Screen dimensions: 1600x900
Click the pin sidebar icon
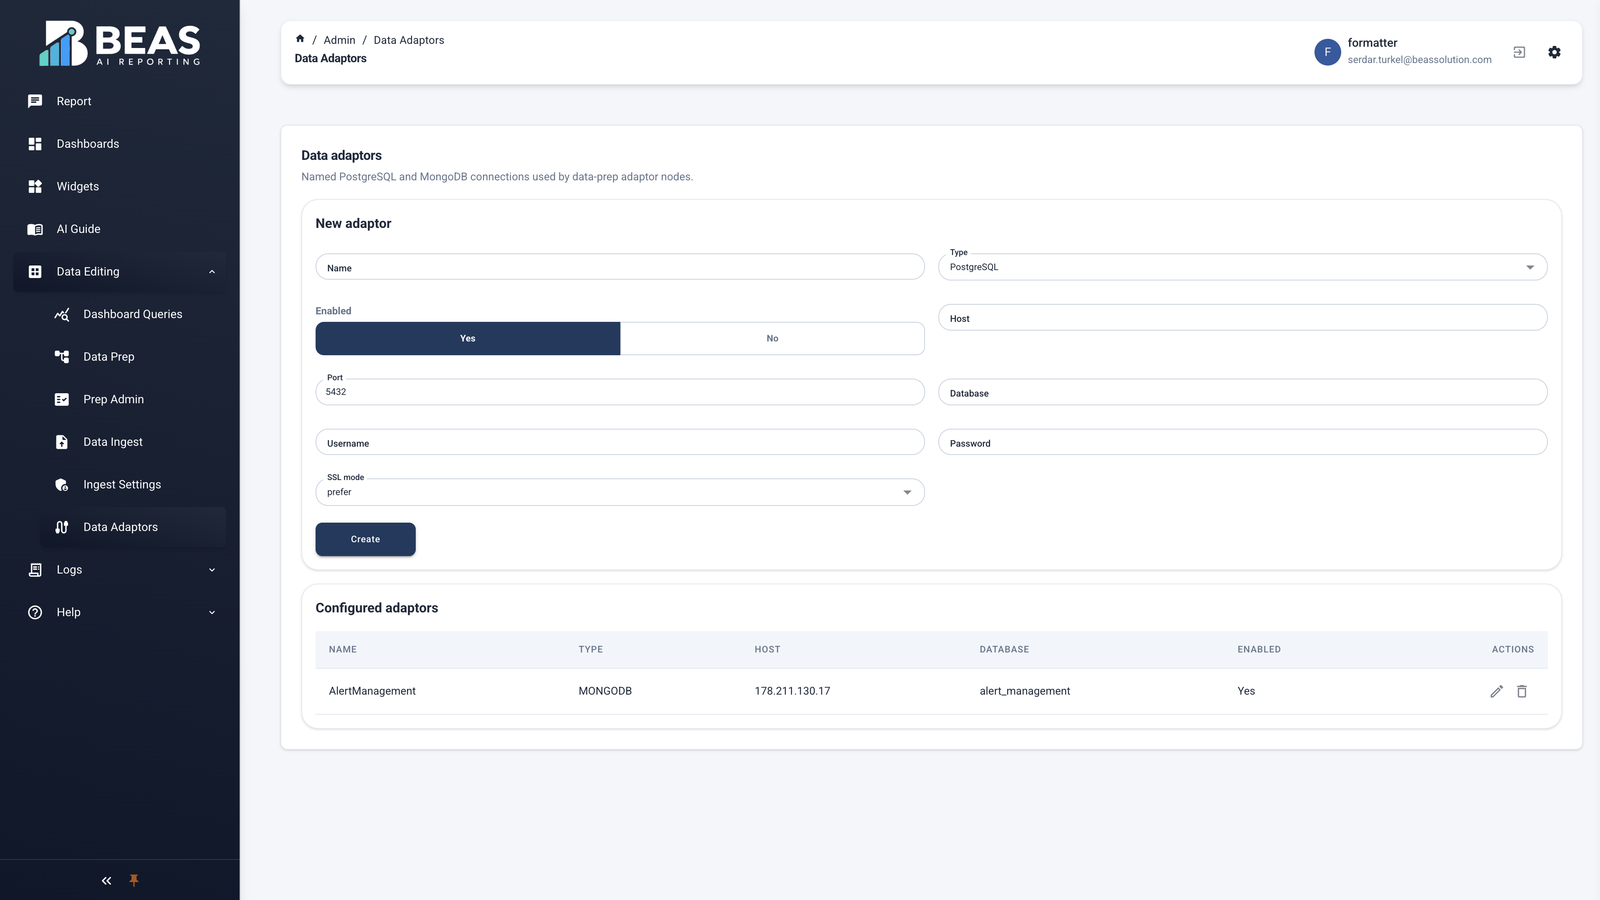pos(134,881)
